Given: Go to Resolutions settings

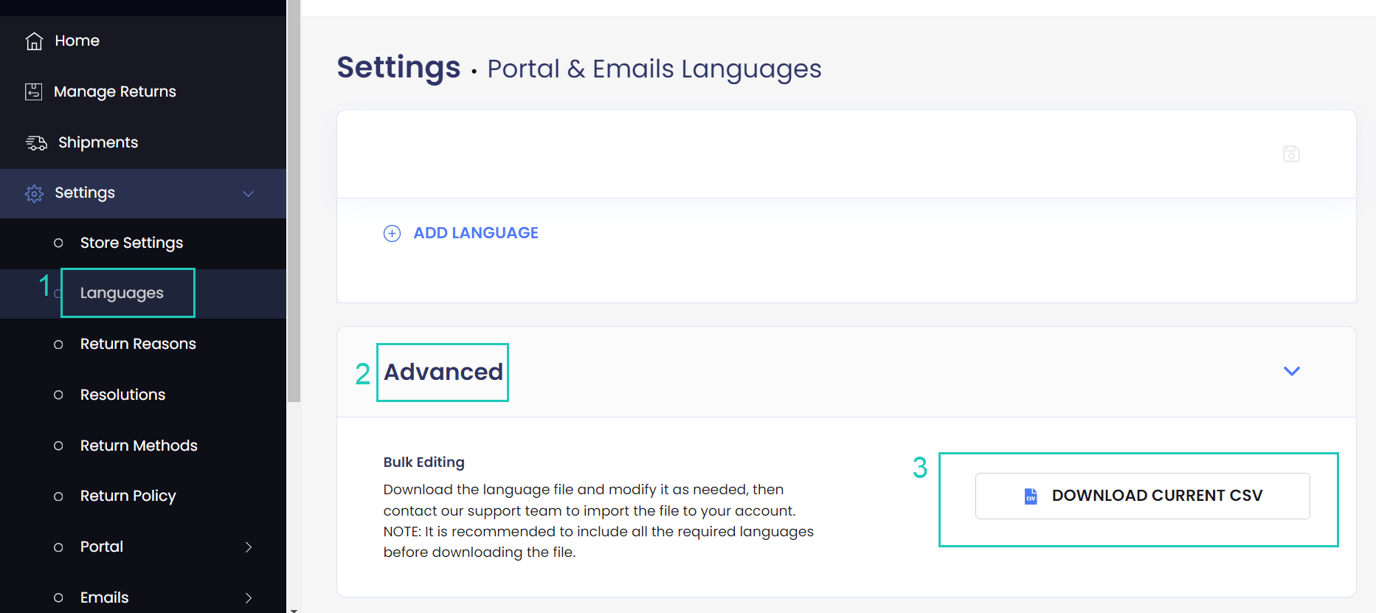Looking at the screenshot, I should tap(123, 395).
